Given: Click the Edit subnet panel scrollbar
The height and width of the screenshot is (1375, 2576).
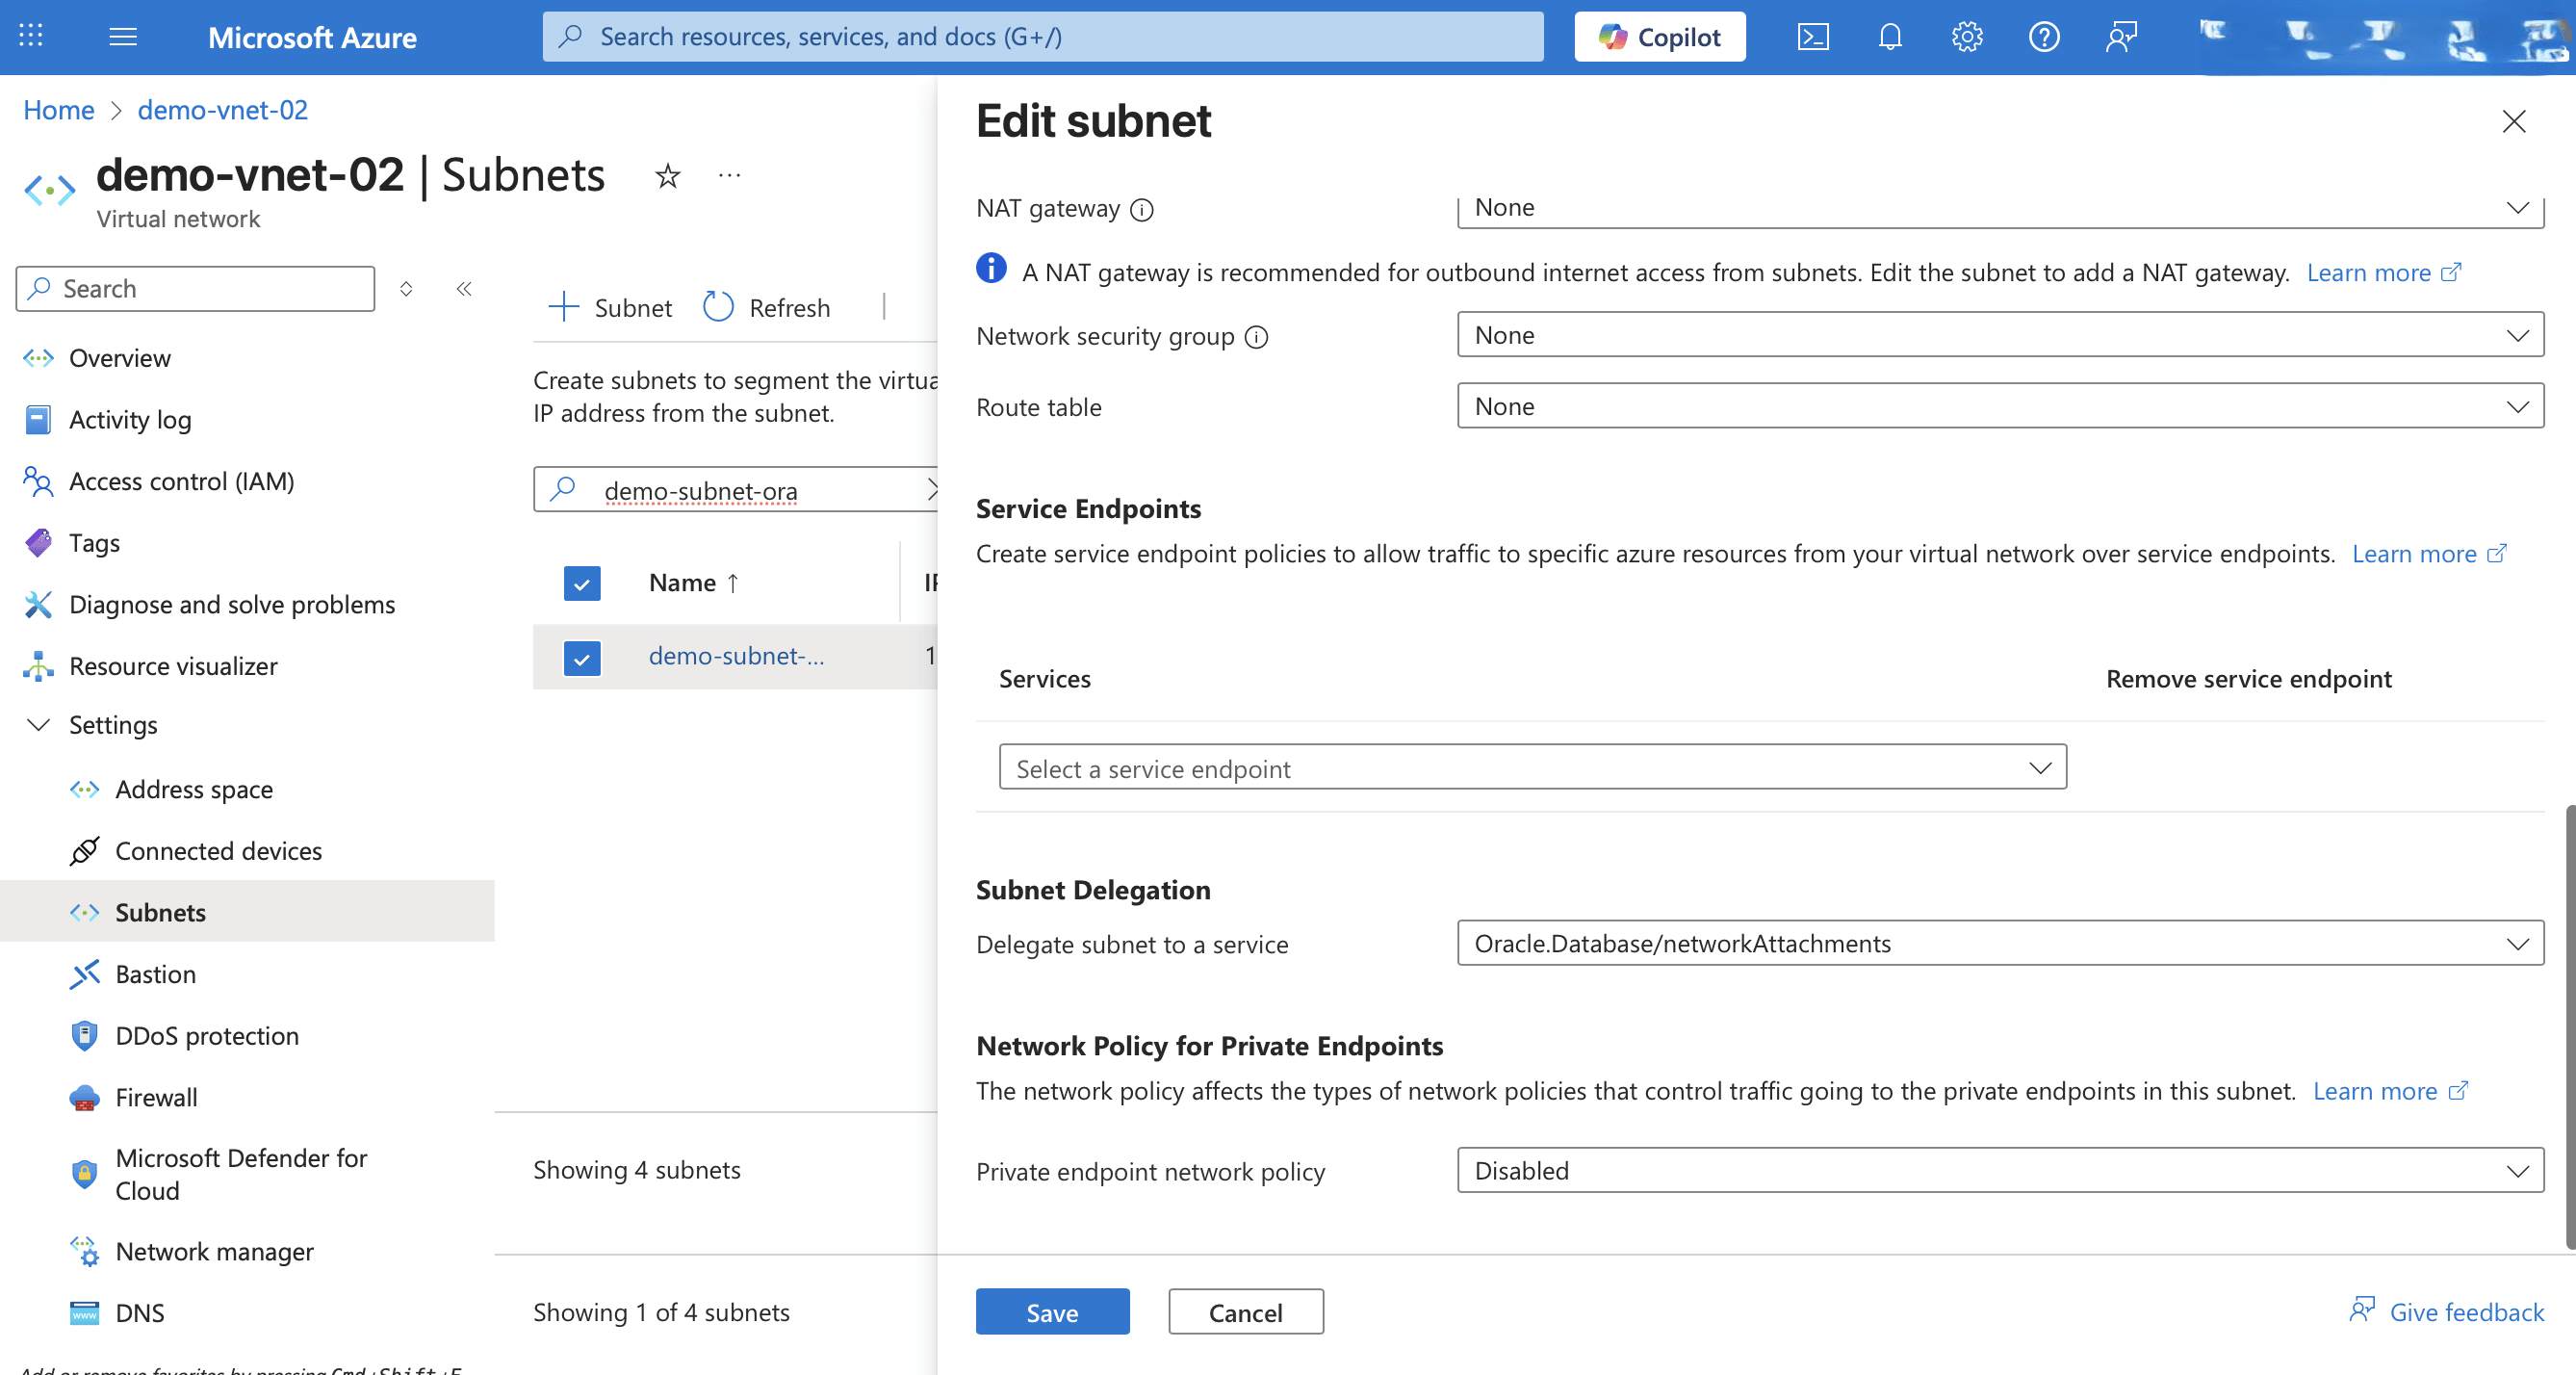Looking at the screenshot, I should click(x=2569, y=1025).
